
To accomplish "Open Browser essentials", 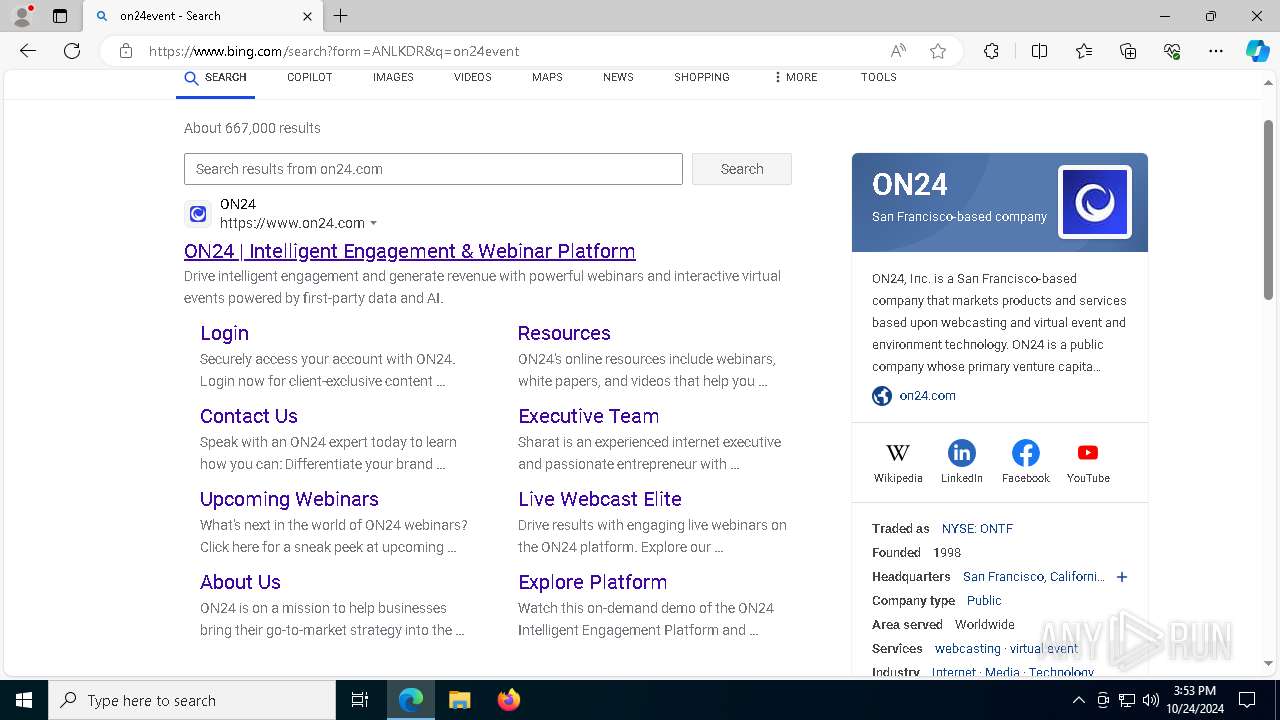I will click(x=1172, y=51).
